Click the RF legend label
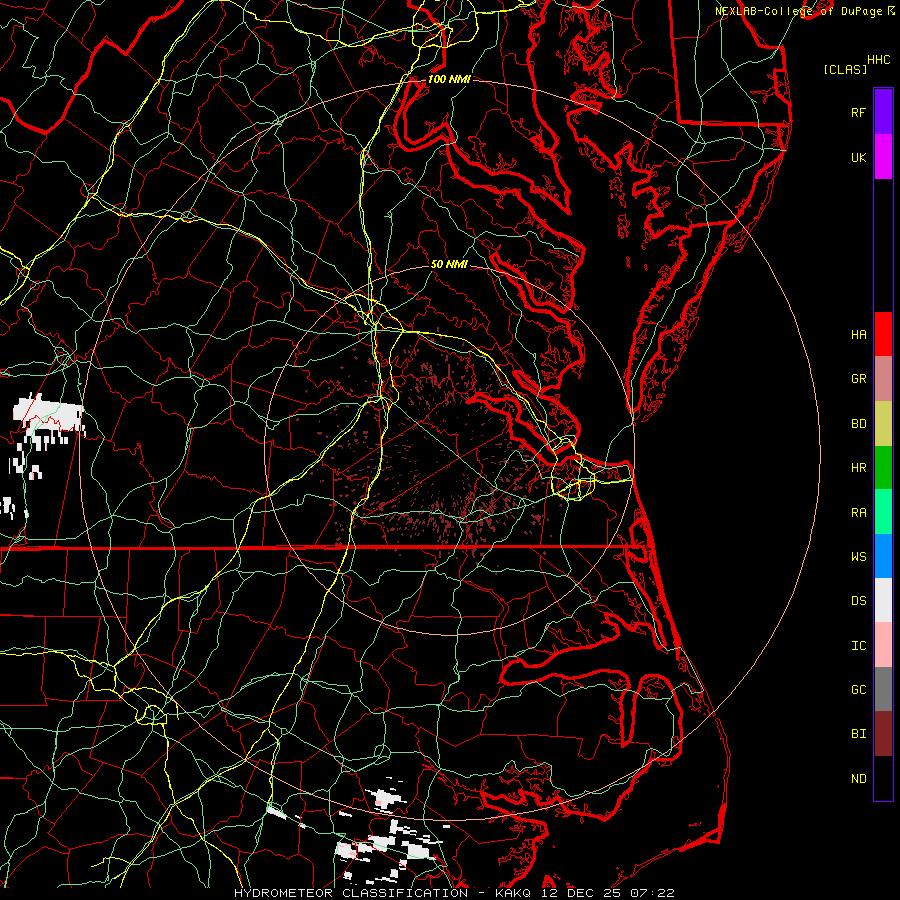Image resolution: width=900 pixels, height=900 pixels. click(859, 112)
